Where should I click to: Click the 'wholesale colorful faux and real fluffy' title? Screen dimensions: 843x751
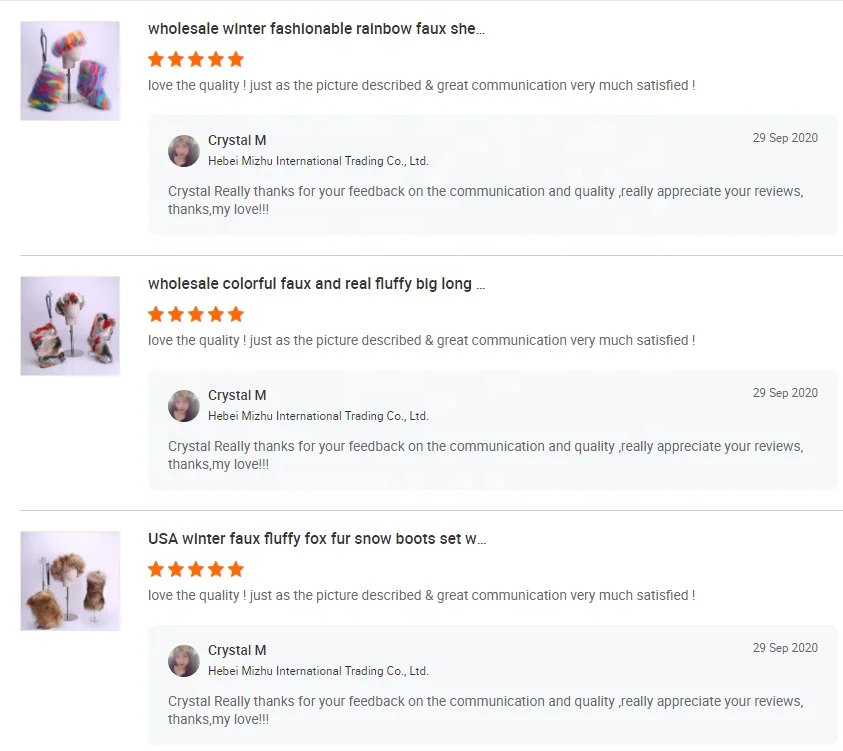(316, 284)
